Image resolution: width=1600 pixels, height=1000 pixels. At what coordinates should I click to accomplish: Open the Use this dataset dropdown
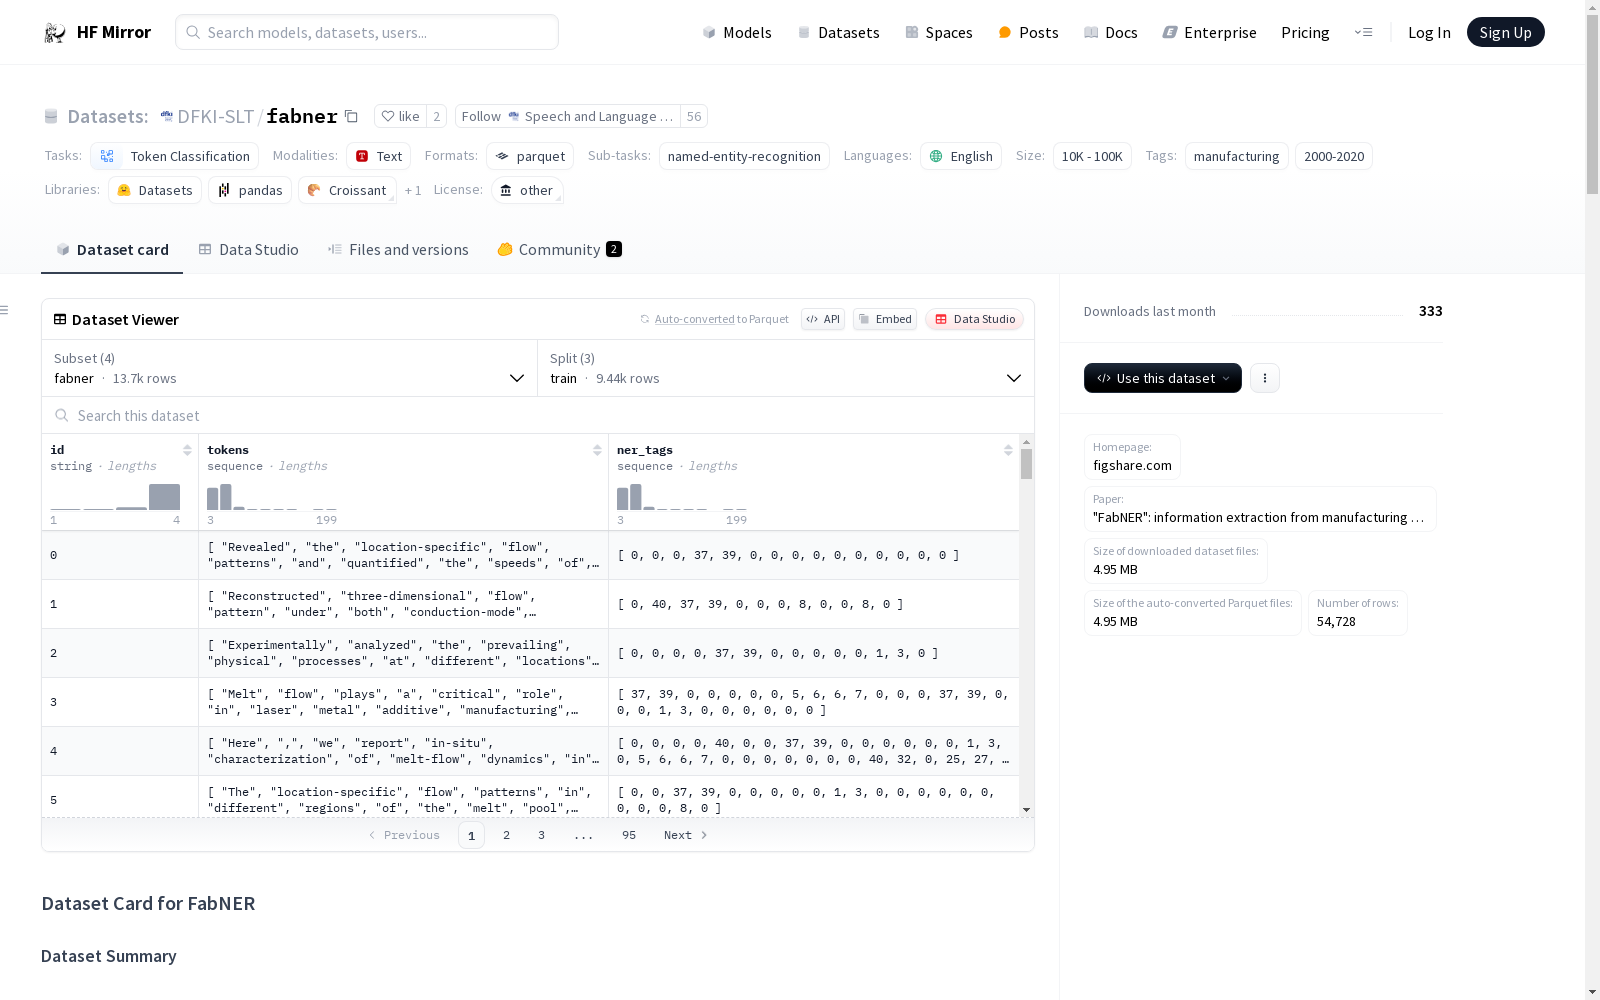click(1163, 378)
